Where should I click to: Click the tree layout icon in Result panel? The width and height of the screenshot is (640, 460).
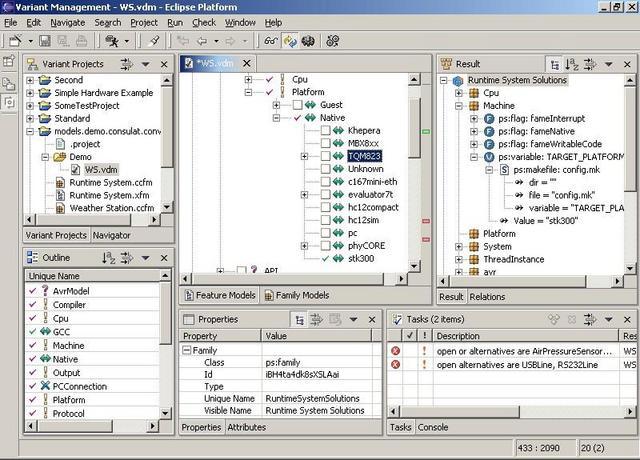555,64
